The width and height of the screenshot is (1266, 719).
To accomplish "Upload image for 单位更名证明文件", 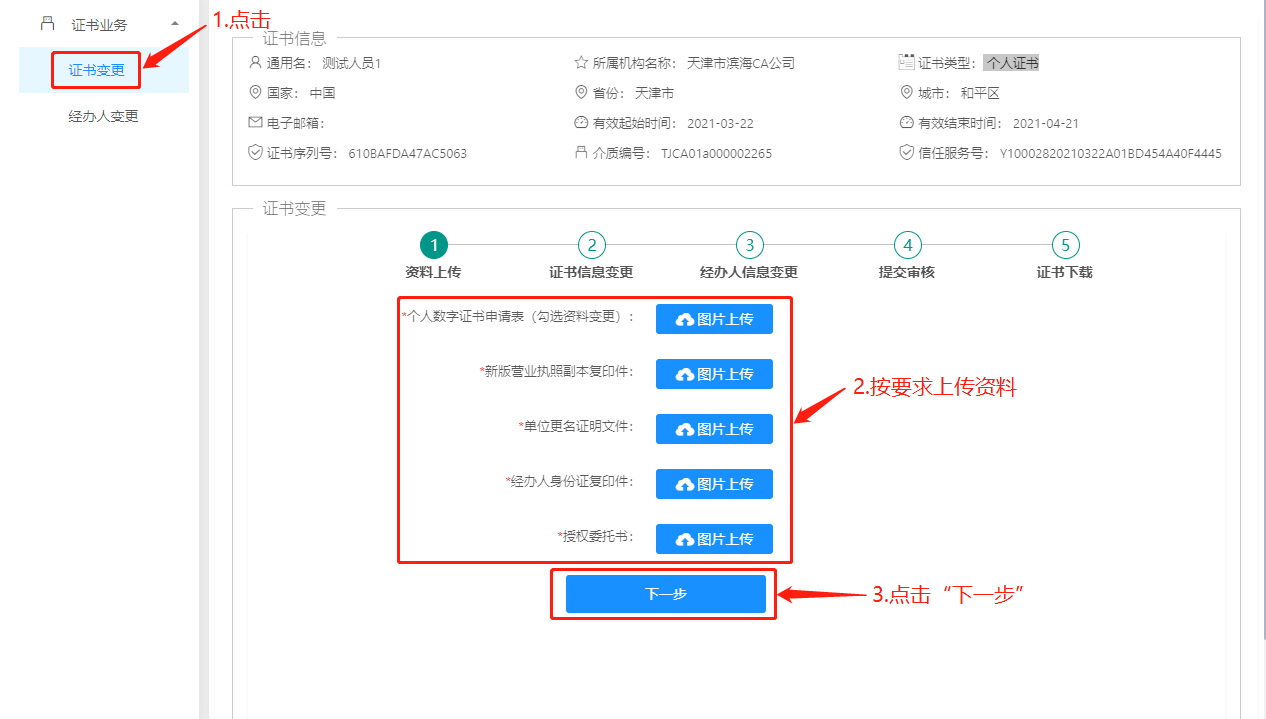I will click(714, 429).
